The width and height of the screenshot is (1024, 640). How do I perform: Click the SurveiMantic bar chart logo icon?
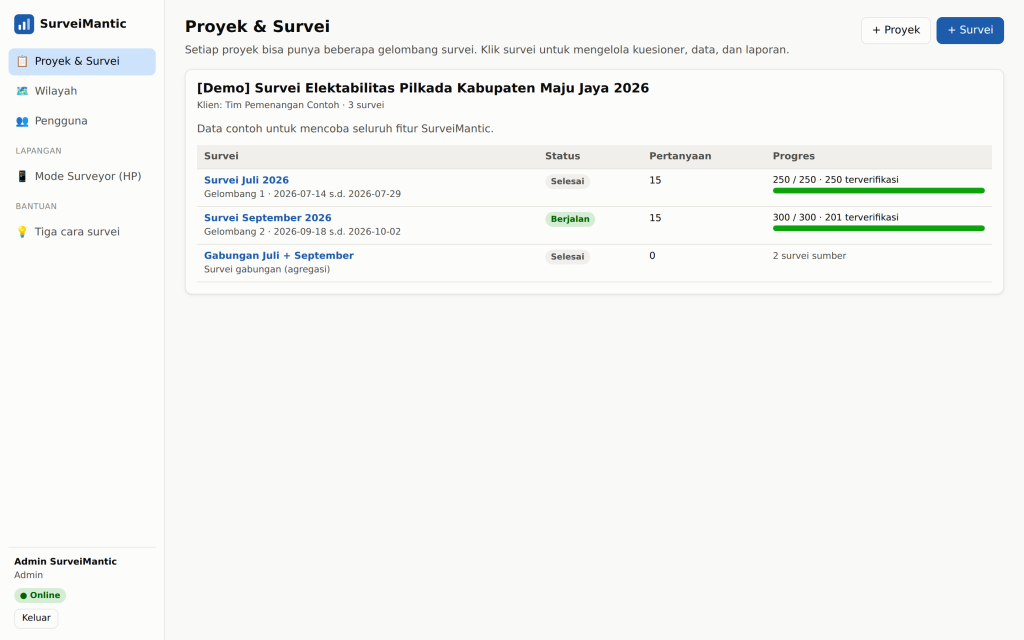coord(24,24)
